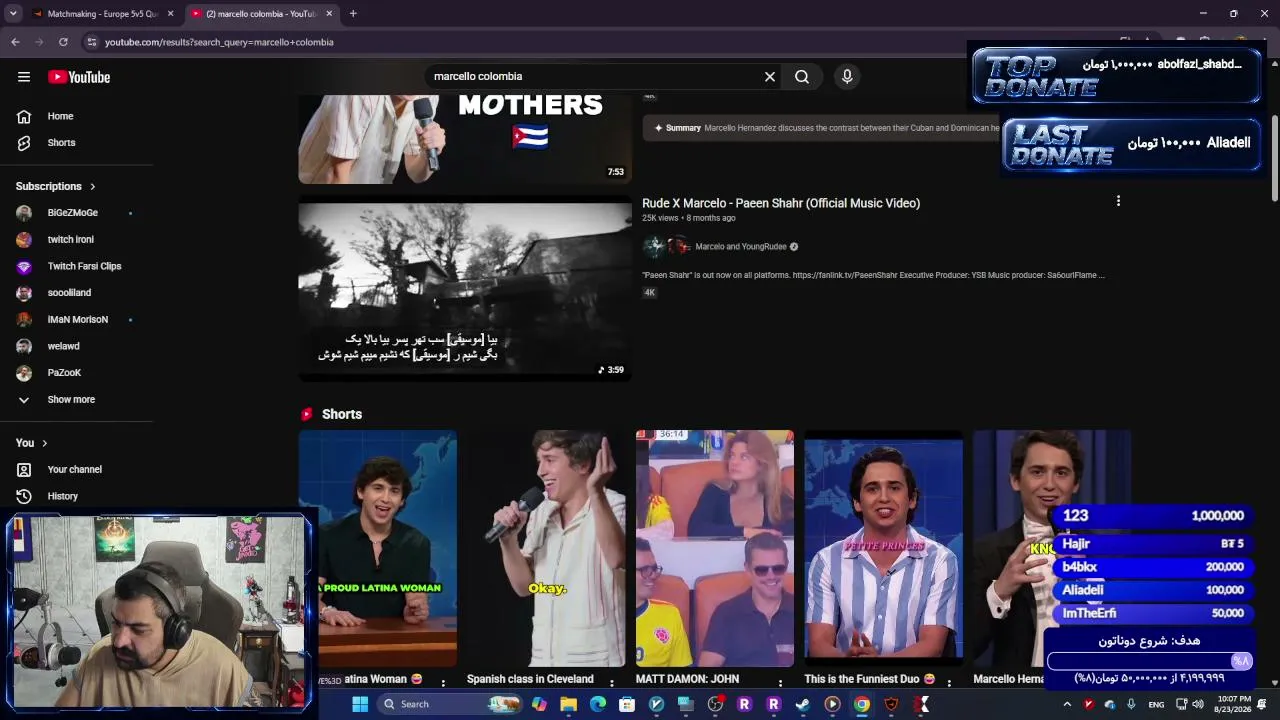The image size is (1280, 720).
Task: Select the marcello colombia YouTube tab
Action: tap(261, 14)
